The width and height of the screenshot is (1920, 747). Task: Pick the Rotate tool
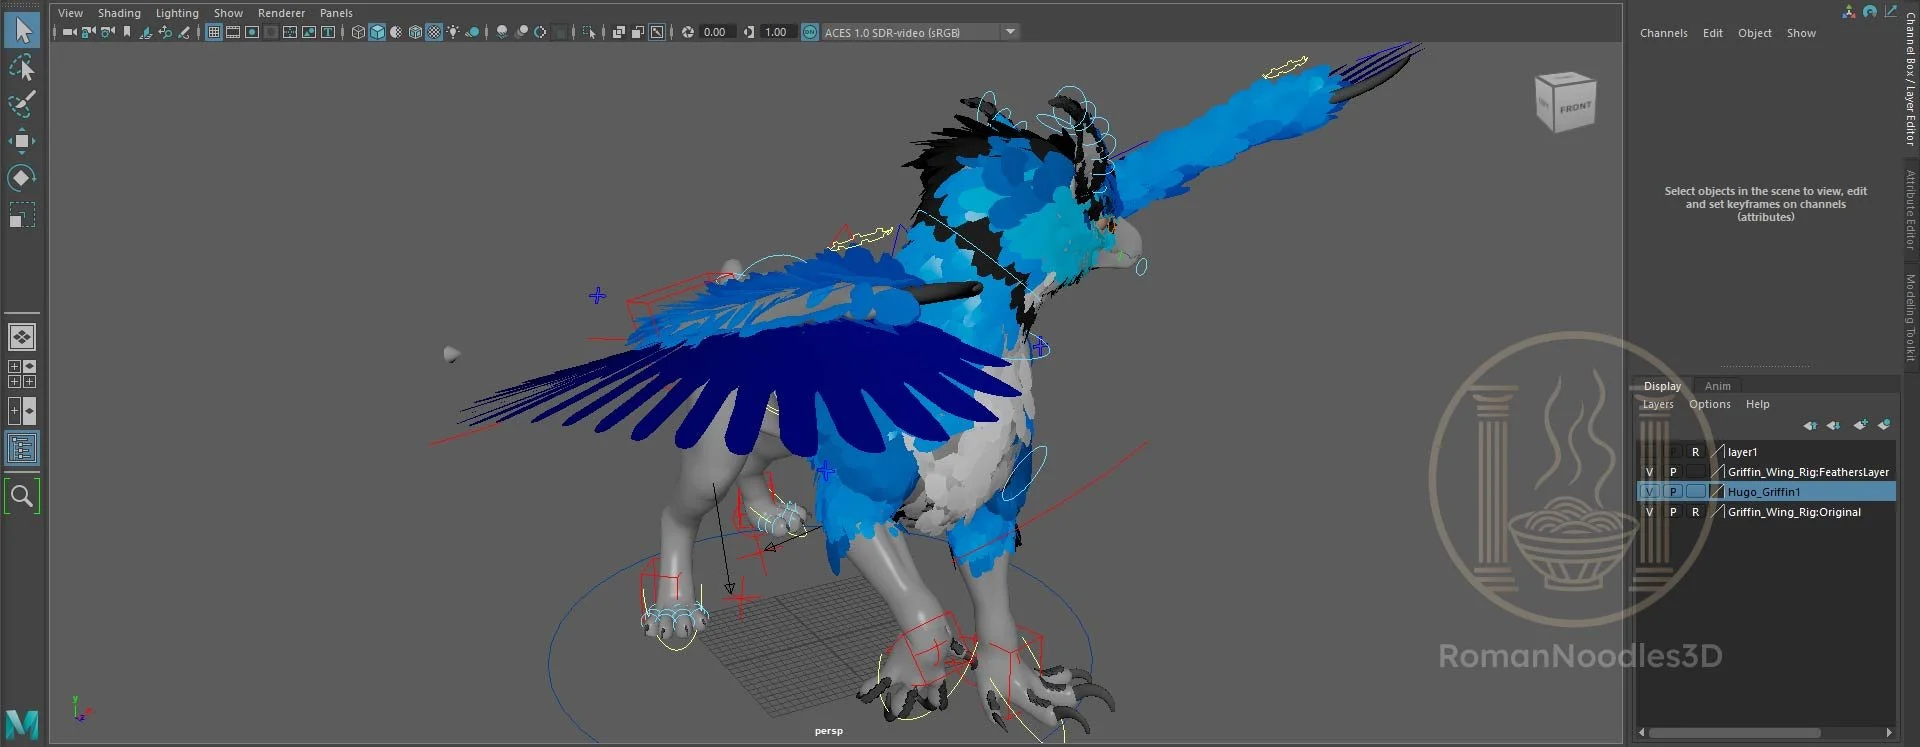[x=22, y=178]
